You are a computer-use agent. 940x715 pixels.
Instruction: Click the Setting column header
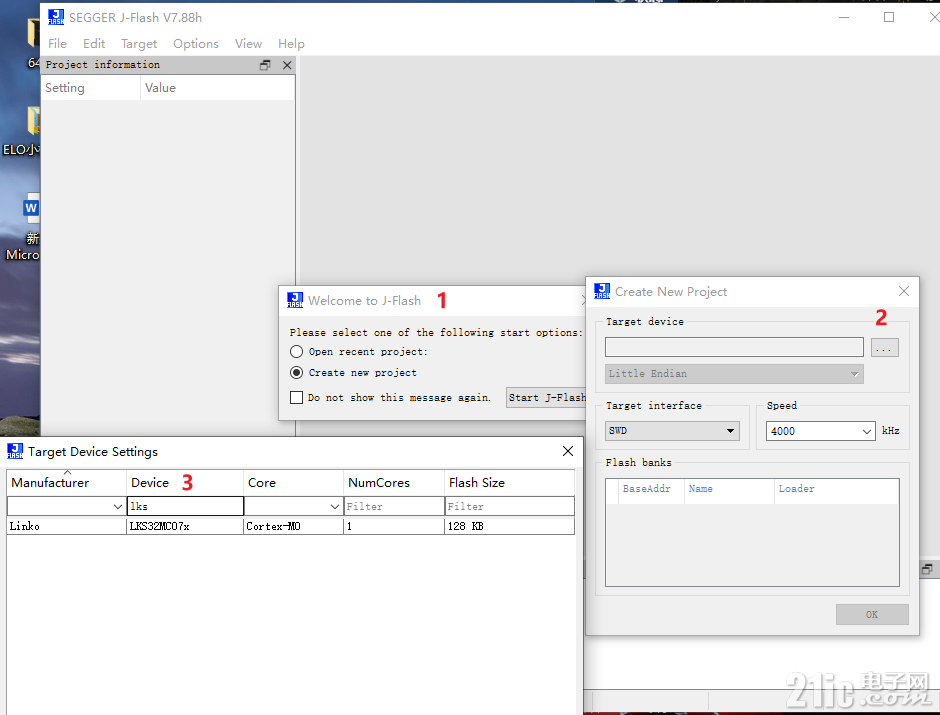coord(91,88)
